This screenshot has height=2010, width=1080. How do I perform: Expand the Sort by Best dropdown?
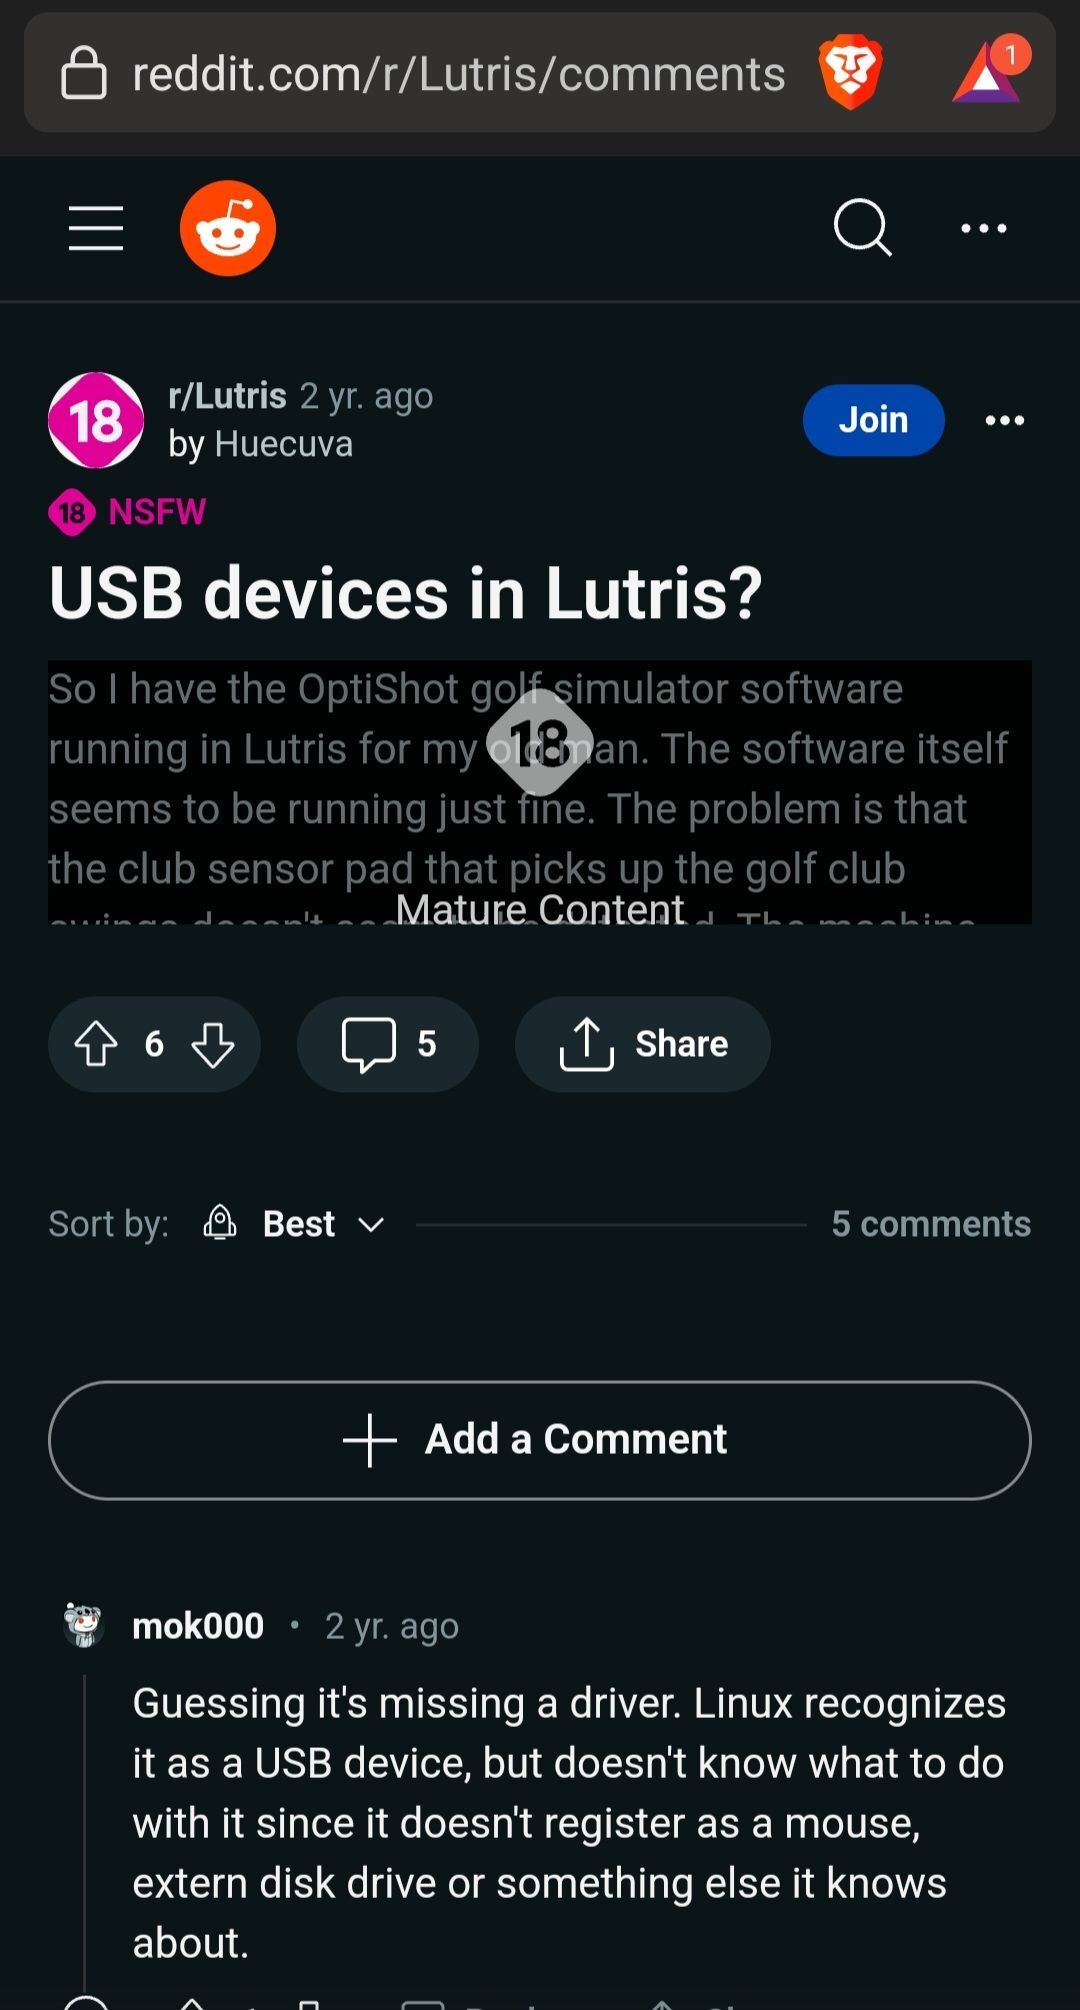[x=296, y=1224]
